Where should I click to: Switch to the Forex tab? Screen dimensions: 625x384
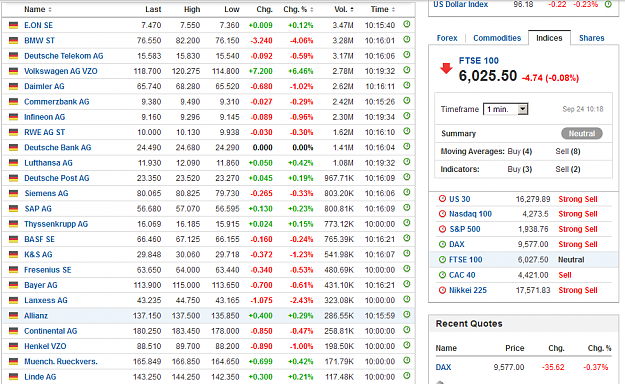pos(447,38)
